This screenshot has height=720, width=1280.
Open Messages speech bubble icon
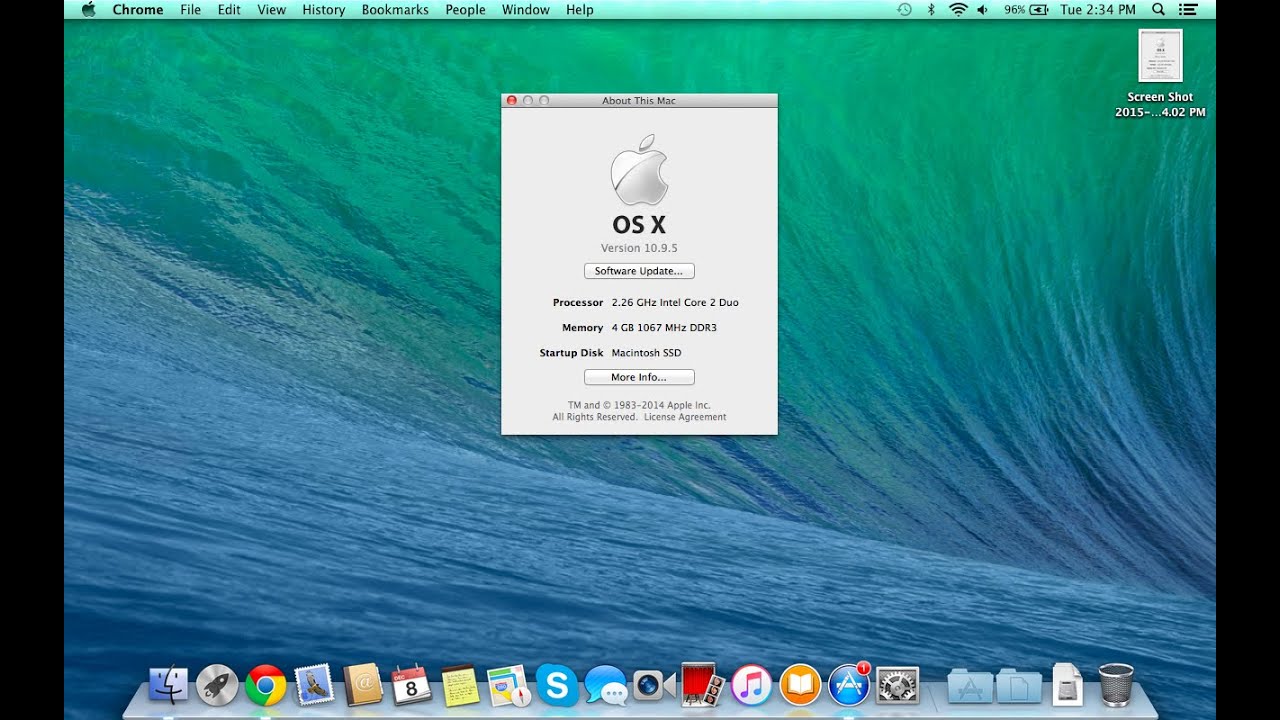(x=606, y=686)
